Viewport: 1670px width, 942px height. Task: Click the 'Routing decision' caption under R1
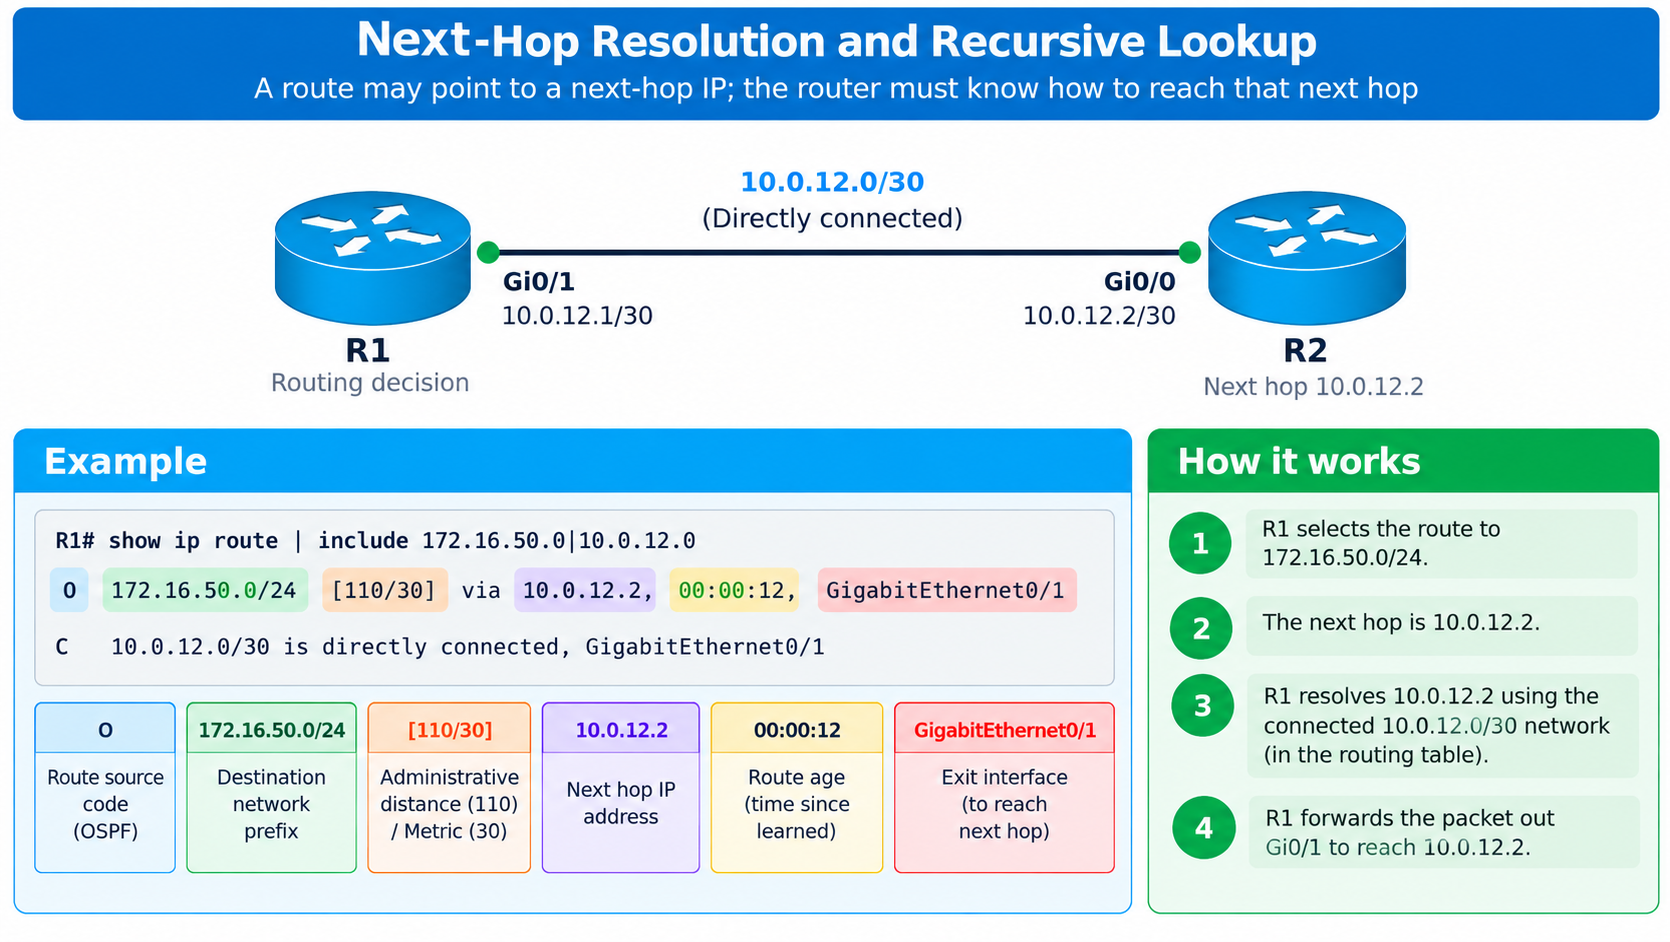click(370, 383)
